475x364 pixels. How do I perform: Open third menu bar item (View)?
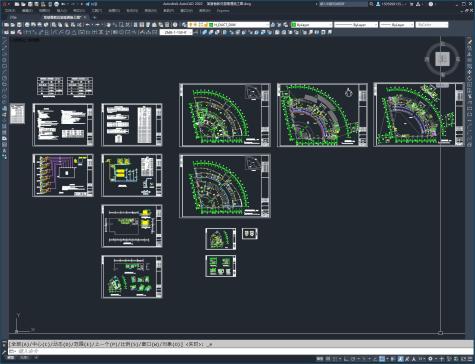click(x=44, y=11)
